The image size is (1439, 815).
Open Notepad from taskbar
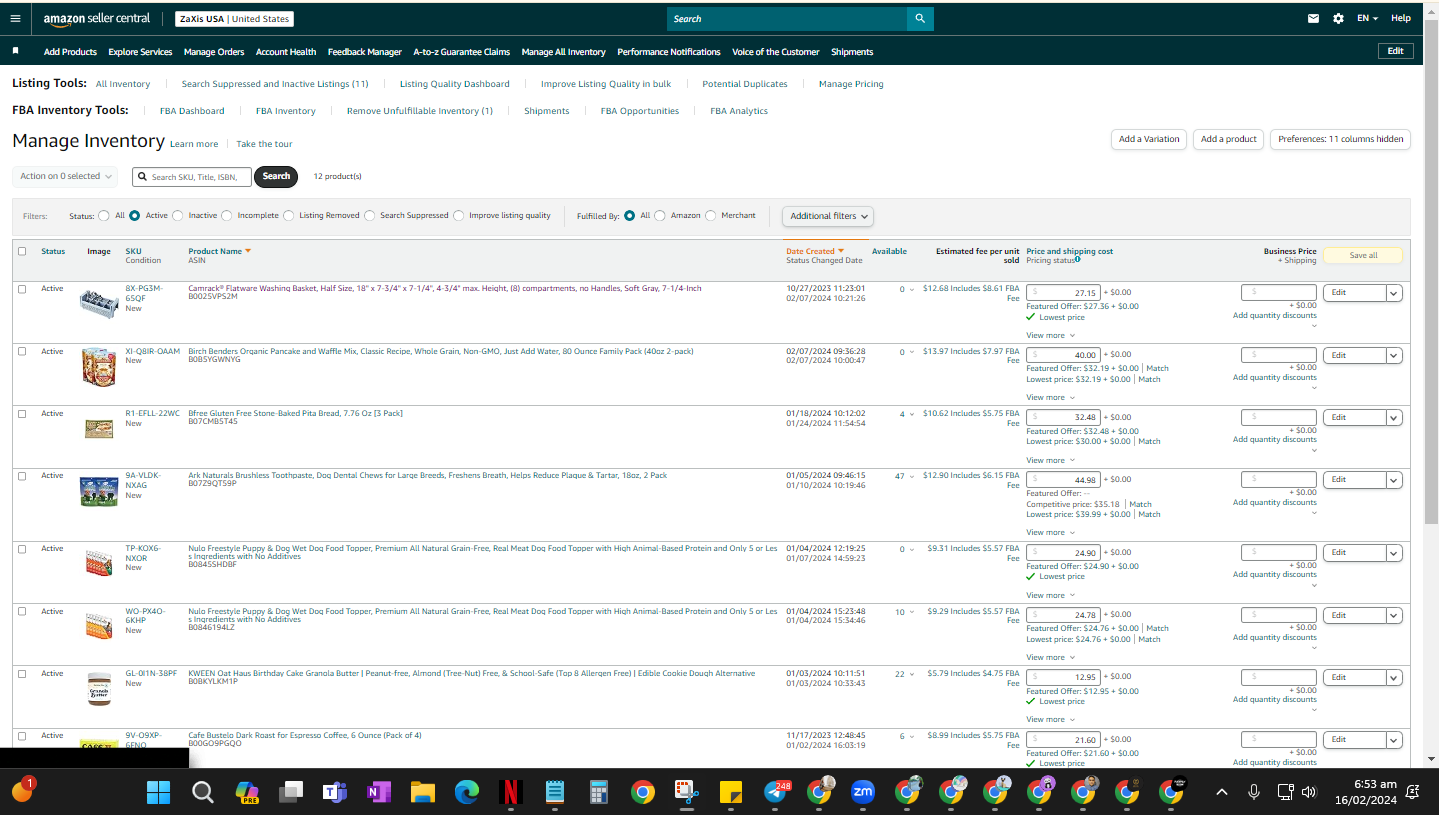point(554,793)
